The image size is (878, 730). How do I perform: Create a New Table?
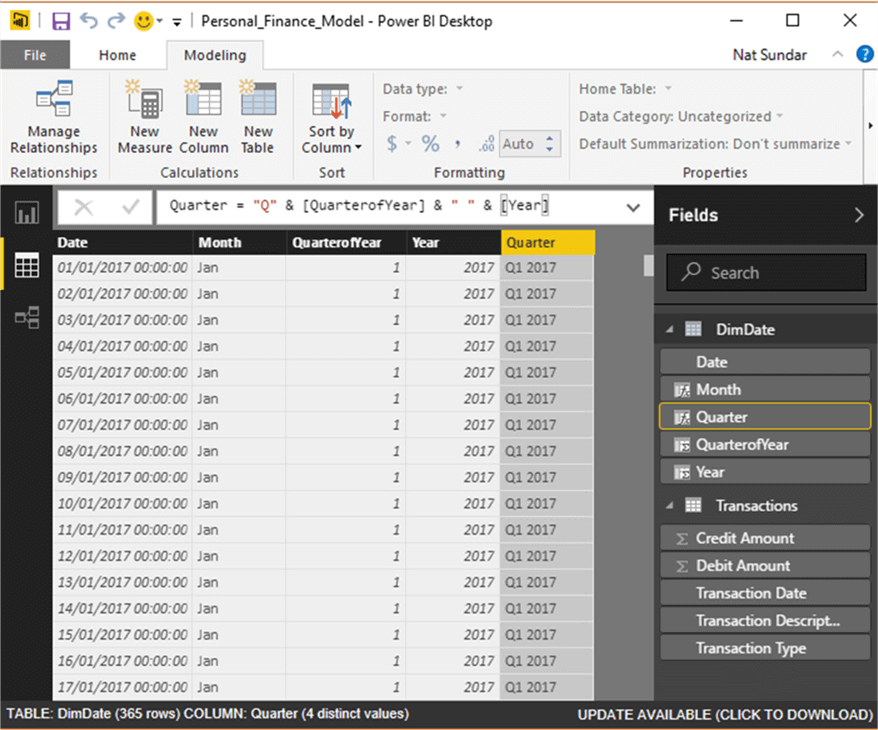coord(257,118)
